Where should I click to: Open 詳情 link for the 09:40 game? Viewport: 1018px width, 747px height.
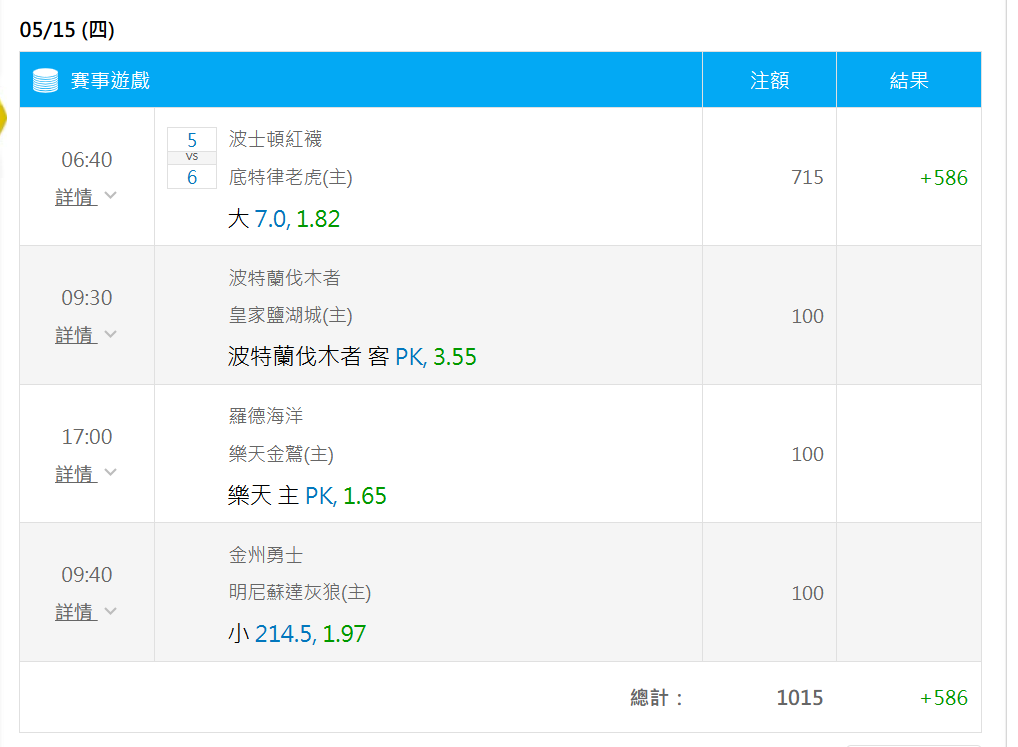76,612
